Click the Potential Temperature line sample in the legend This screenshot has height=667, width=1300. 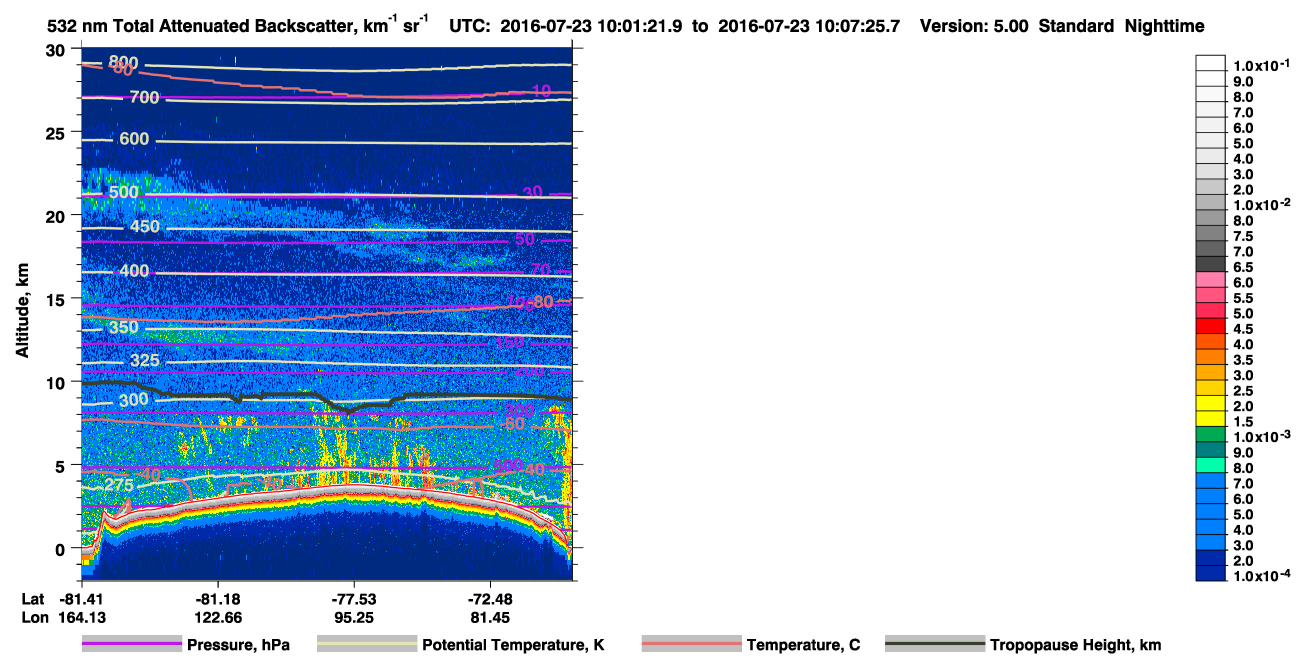366,645
